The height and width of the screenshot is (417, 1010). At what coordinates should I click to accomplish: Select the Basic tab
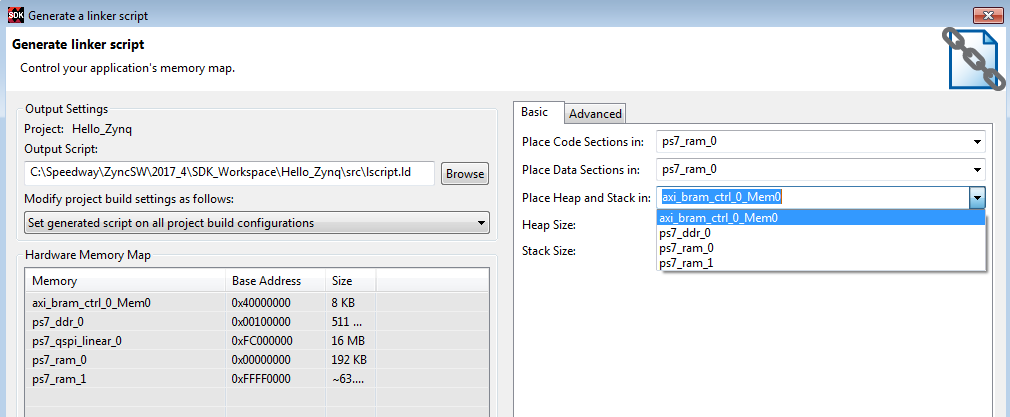(x=535, y=112)
